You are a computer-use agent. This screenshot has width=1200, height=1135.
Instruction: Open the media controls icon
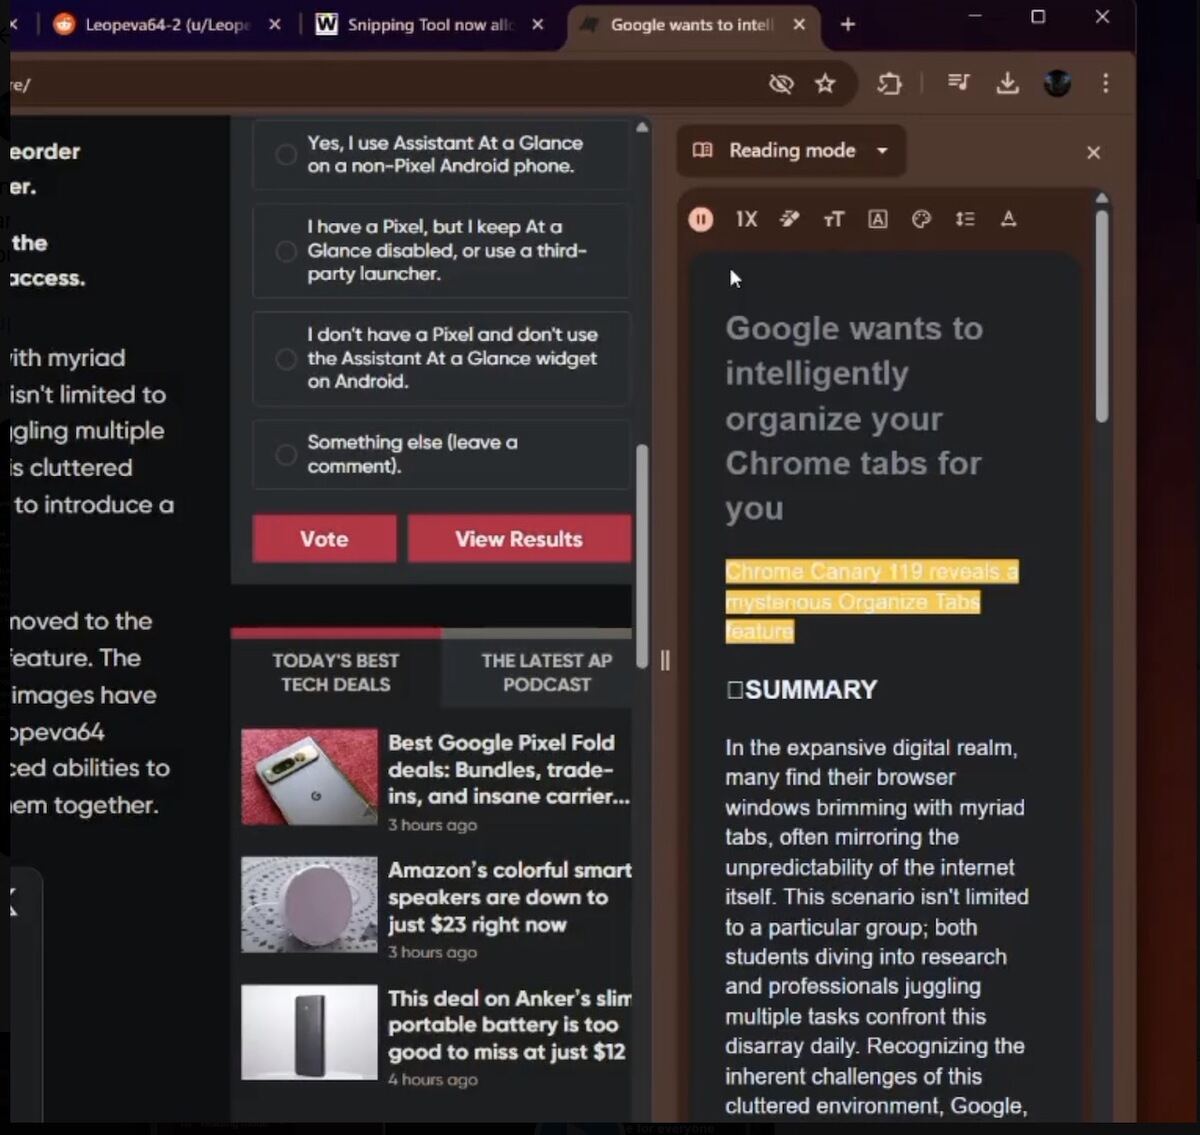click(x=958, y=83)
